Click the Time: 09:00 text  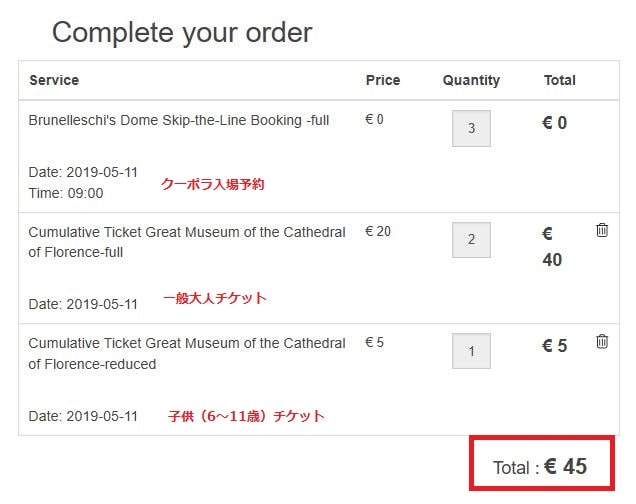pyautogui.click(x=66, y=193)
